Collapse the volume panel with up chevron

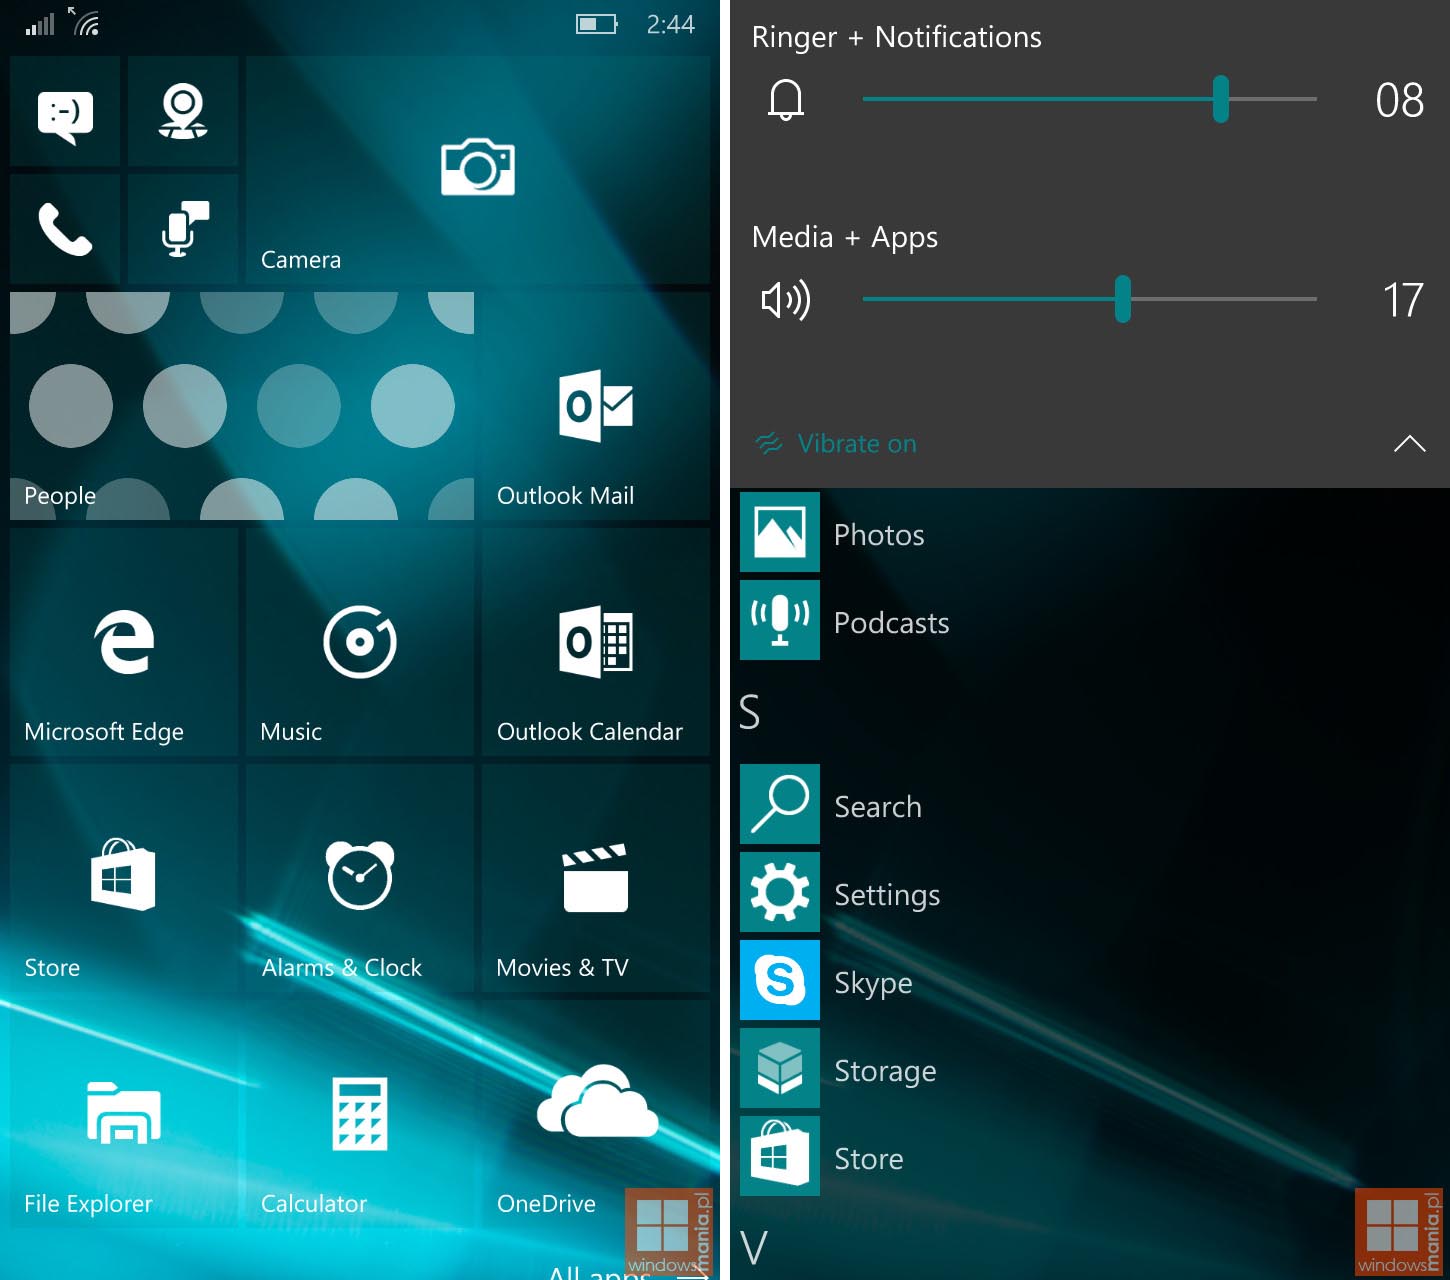[1410, 443]
